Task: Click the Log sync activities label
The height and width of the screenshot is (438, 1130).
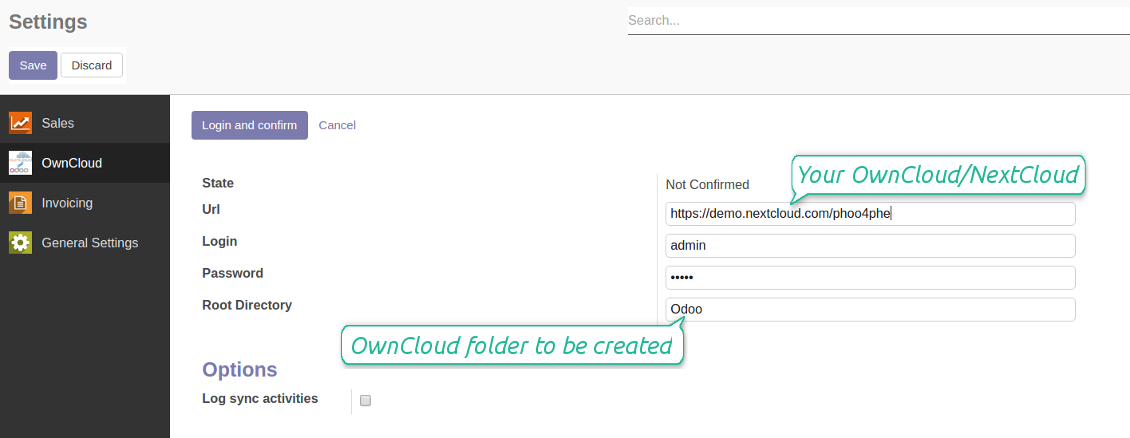Action: pos(260,398)
